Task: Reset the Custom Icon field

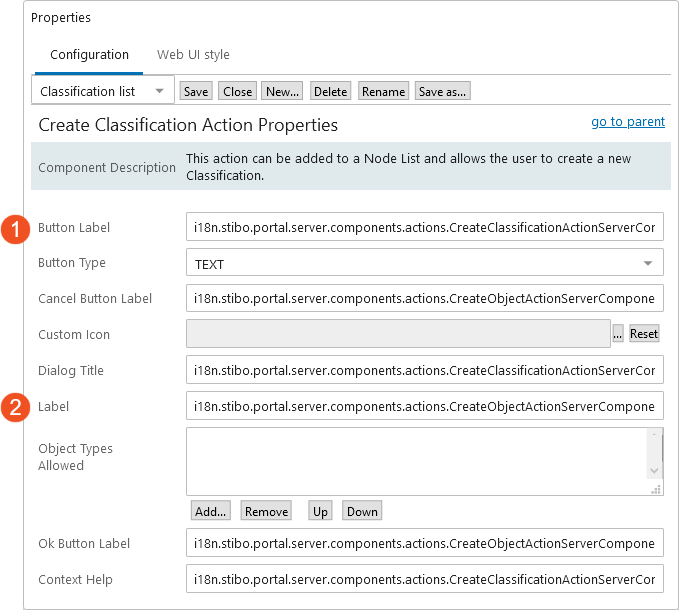Action: click(644, 334)
